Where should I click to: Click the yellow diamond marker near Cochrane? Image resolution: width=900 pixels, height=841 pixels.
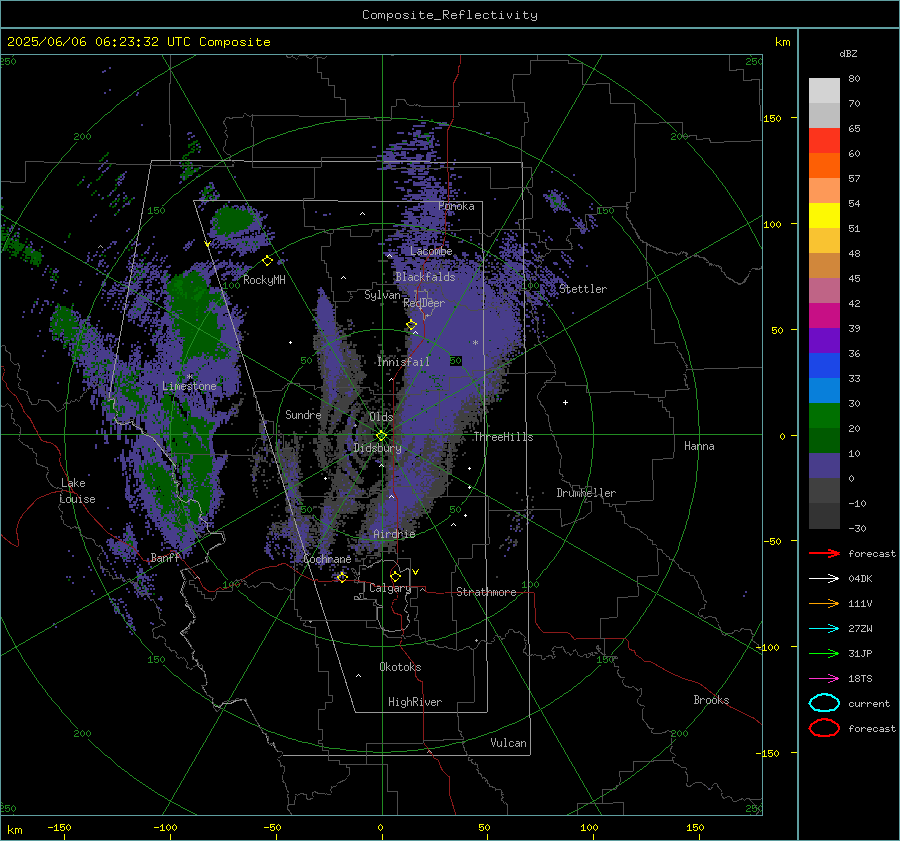pyautogui.click(x=342, y=577)
